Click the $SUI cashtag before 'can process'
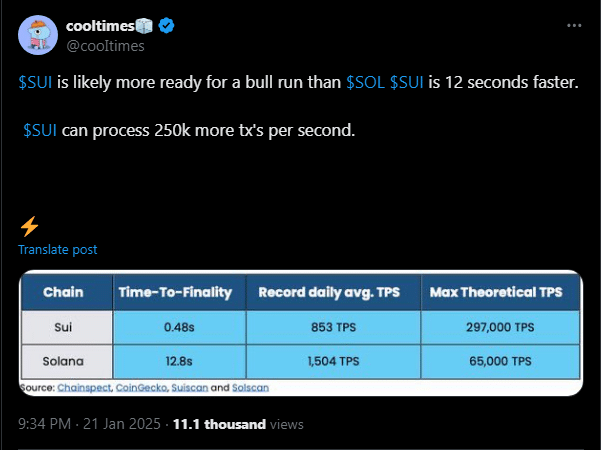Image resolution: width=601 pixels, height=450 pixels. (40, 130)
